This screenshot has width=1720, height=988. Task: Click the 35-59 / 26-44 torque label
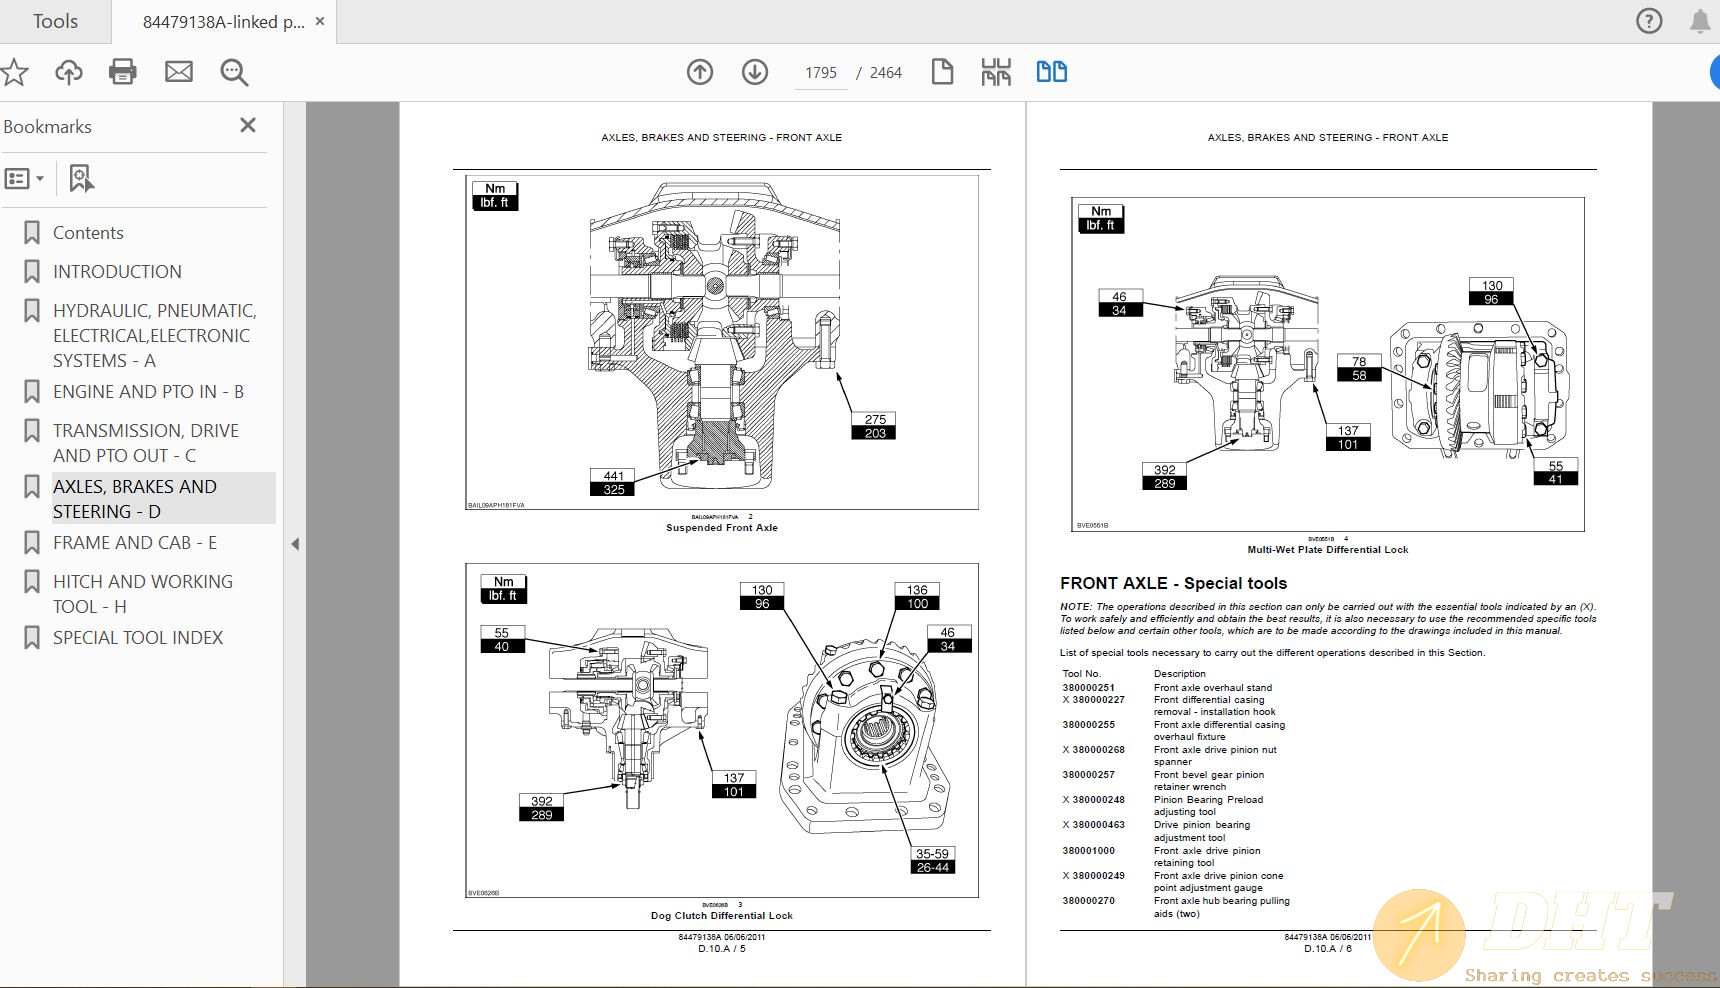coord(932,861)
